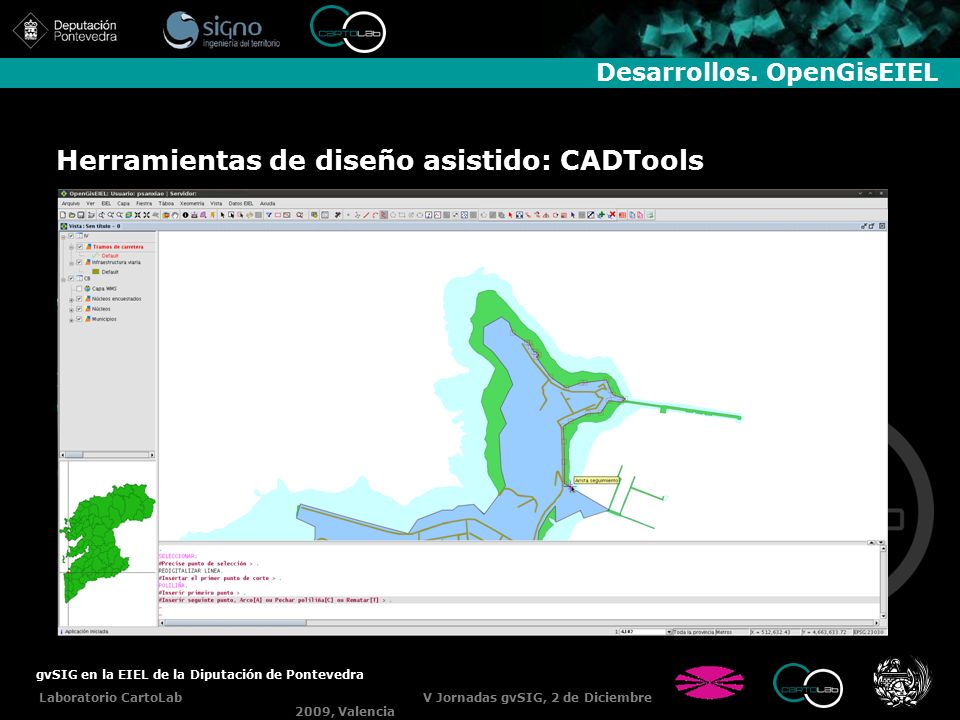Click the green plus add icon
Image resolution: width=960 pixels, height=720 pixels.
tap(601, 215)
